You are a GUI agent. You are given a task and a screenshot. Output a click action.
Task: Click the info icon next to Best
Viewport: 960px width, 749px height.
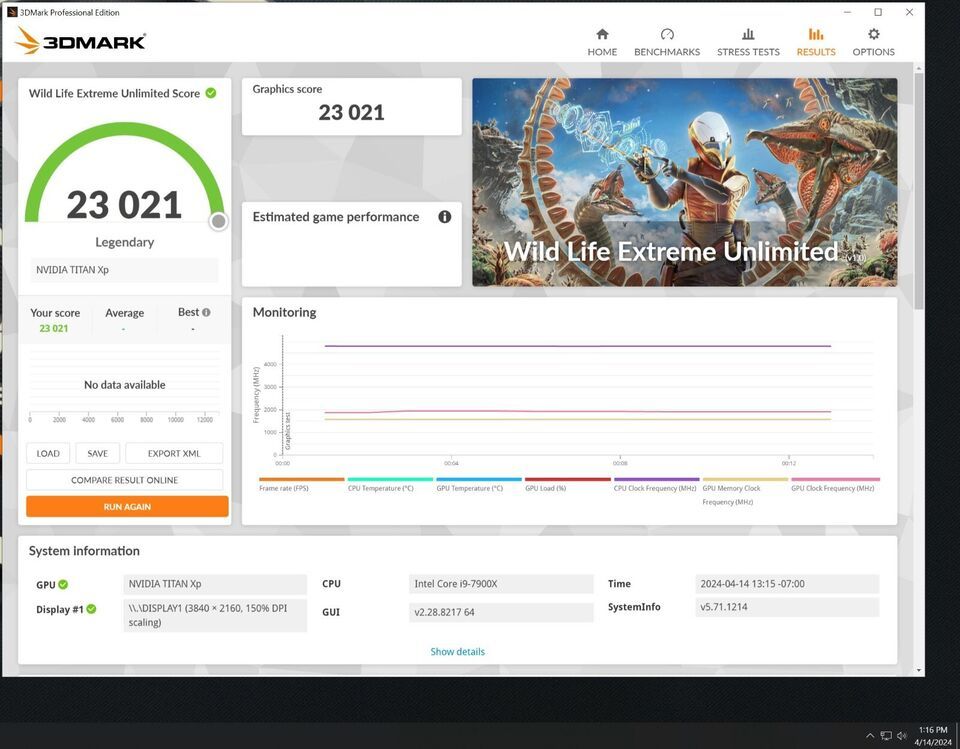pyautogui.click(x=206, y=312)
